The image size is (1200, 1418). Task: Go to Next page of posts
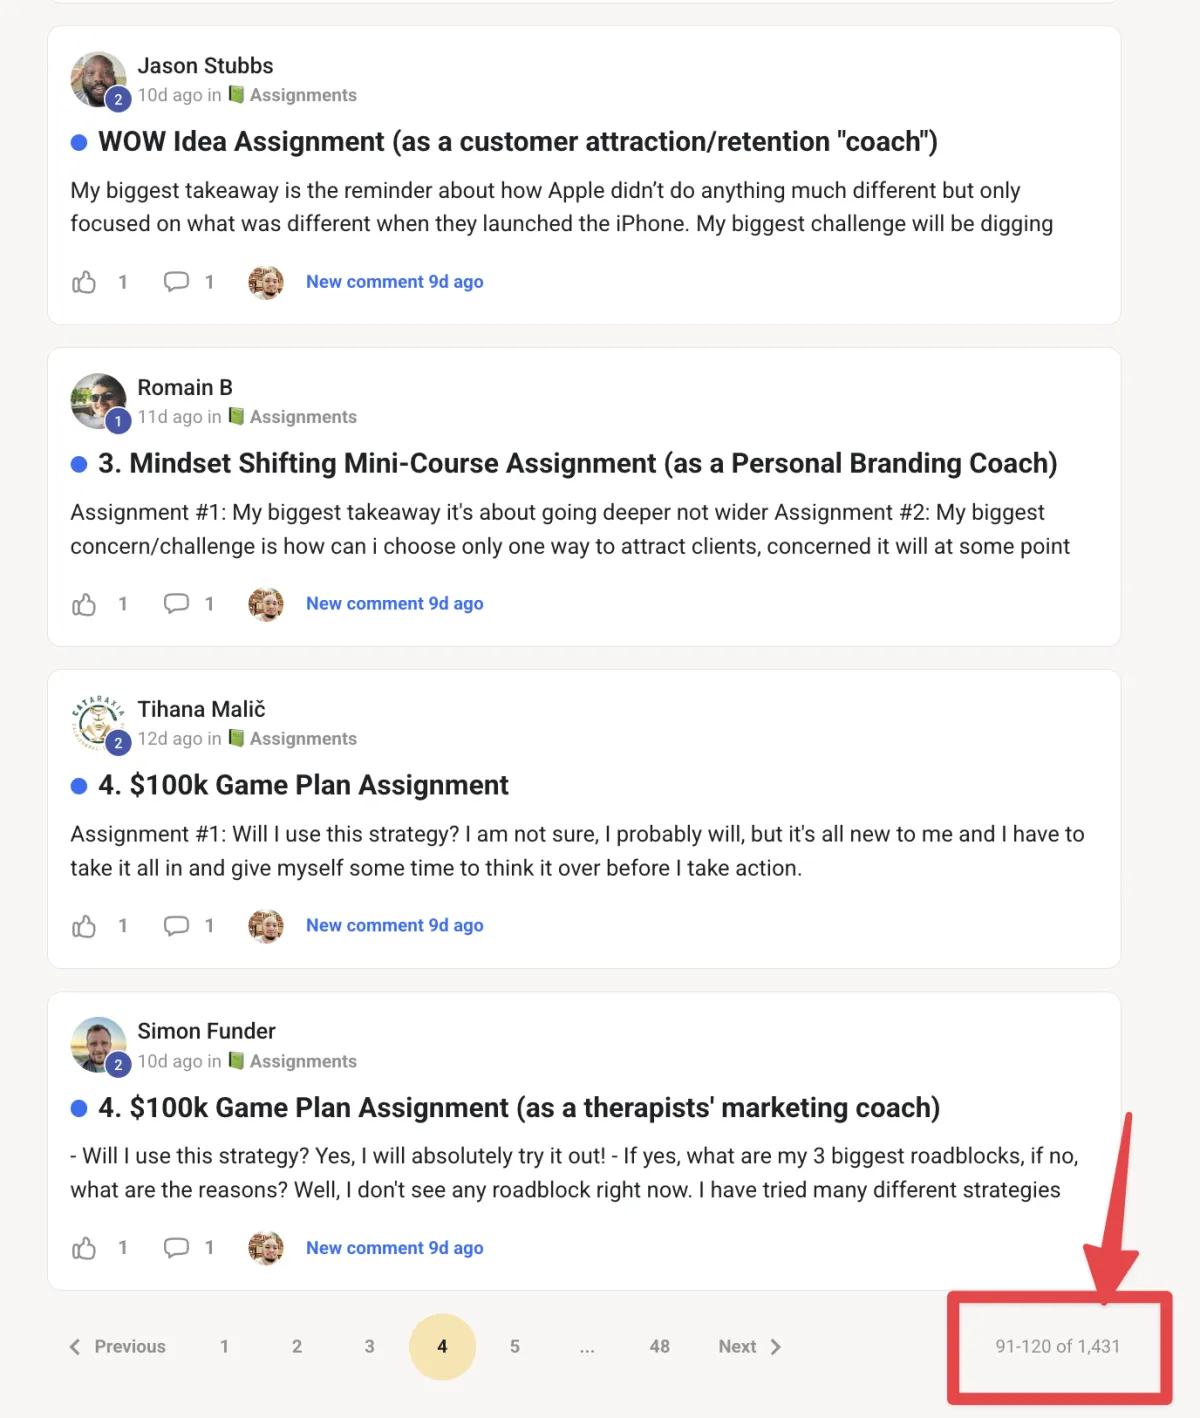click(750, 1347)
